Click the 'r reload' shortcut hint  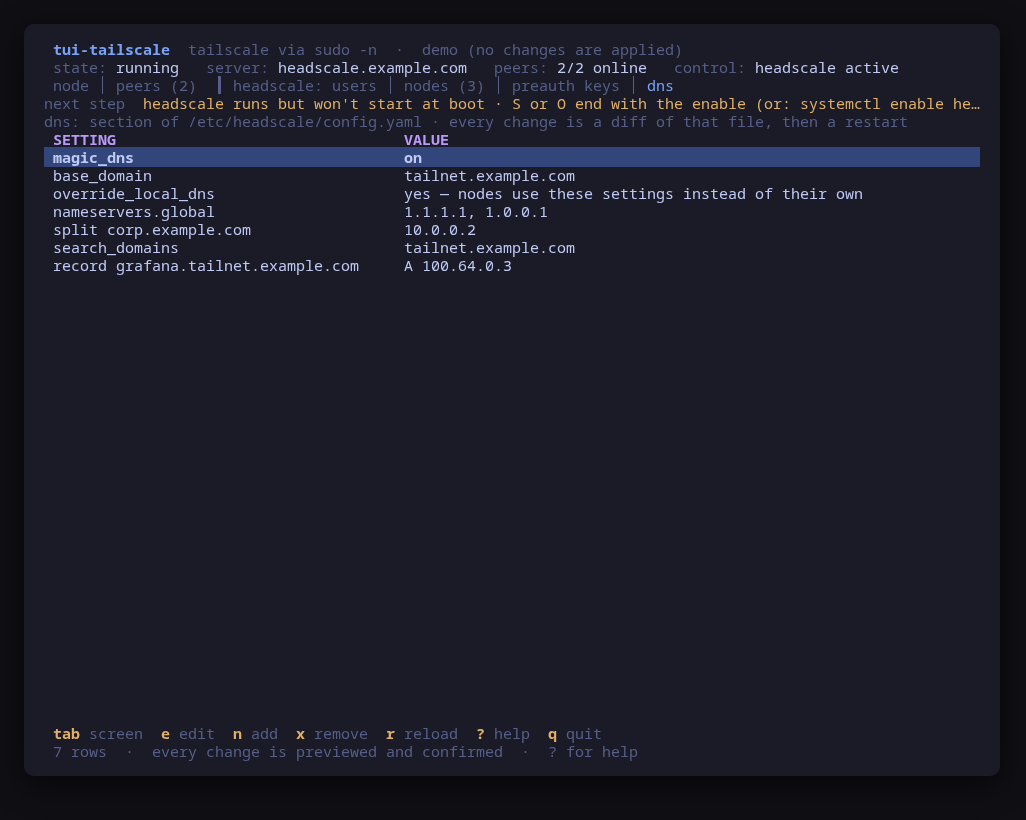click(422, 734)
